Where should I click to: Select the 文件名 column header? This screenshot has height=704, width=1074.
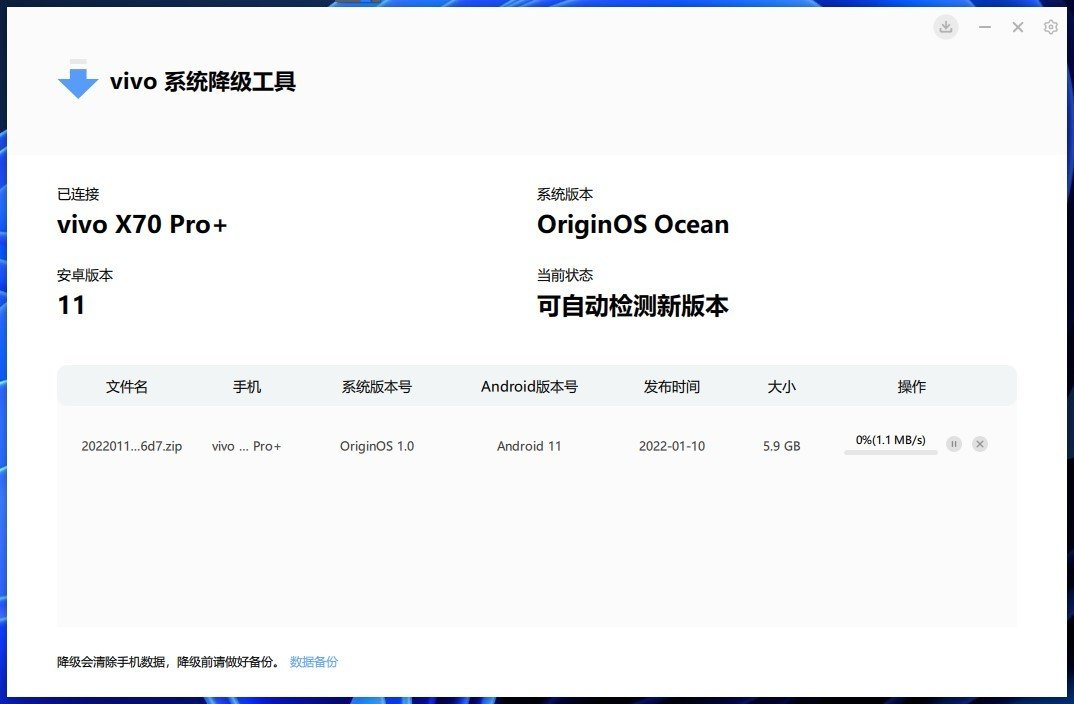[x=127, y=386]
